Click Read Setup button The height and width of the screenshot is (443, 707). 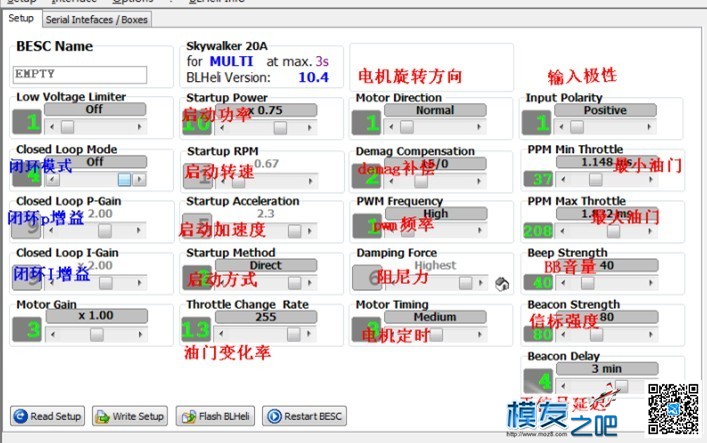click(x=47, y=416)
